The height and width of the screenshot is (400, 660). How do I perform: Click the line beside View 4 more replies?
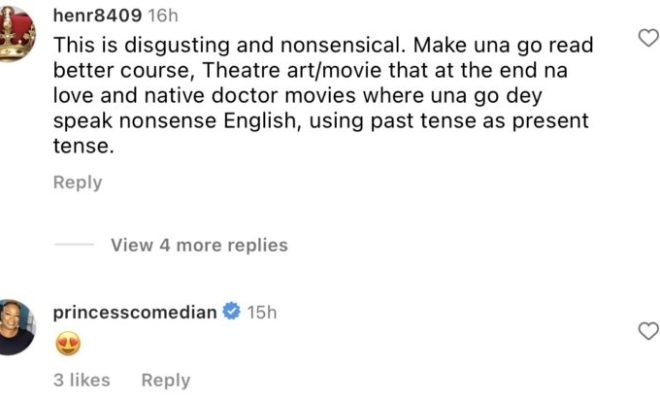[x=75, y=245]
